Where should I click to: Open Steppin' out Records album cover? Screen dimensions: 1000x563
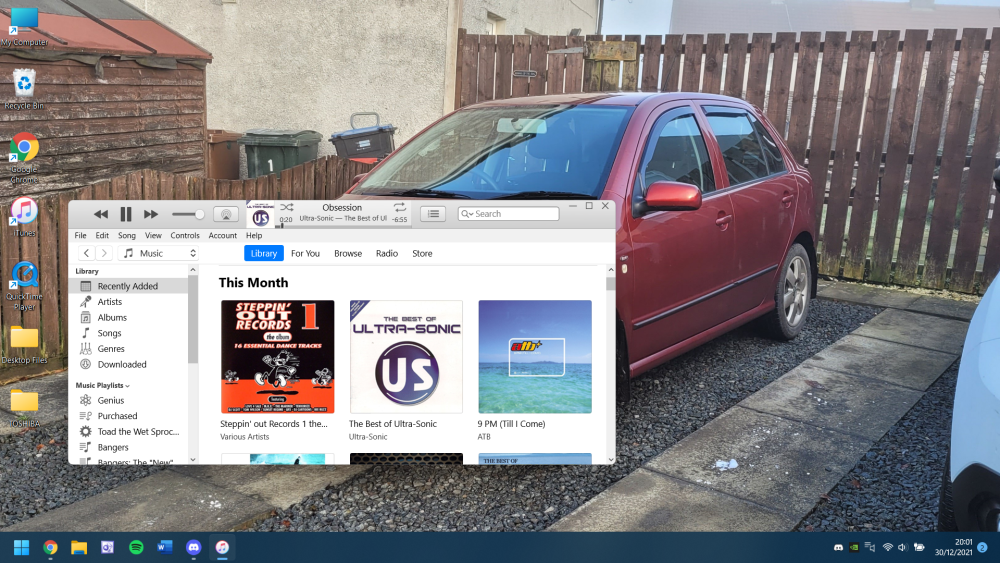(277, 356)
